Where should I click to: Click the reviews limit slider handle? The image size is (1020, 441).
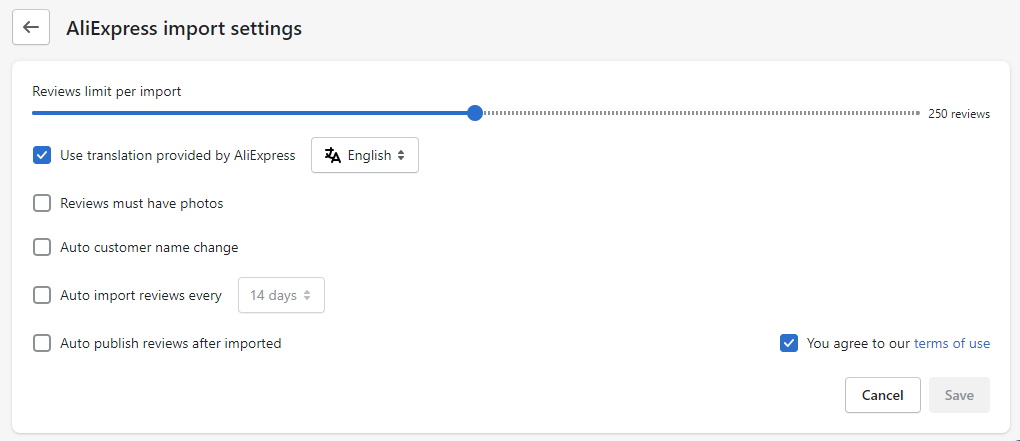point(475,113)
